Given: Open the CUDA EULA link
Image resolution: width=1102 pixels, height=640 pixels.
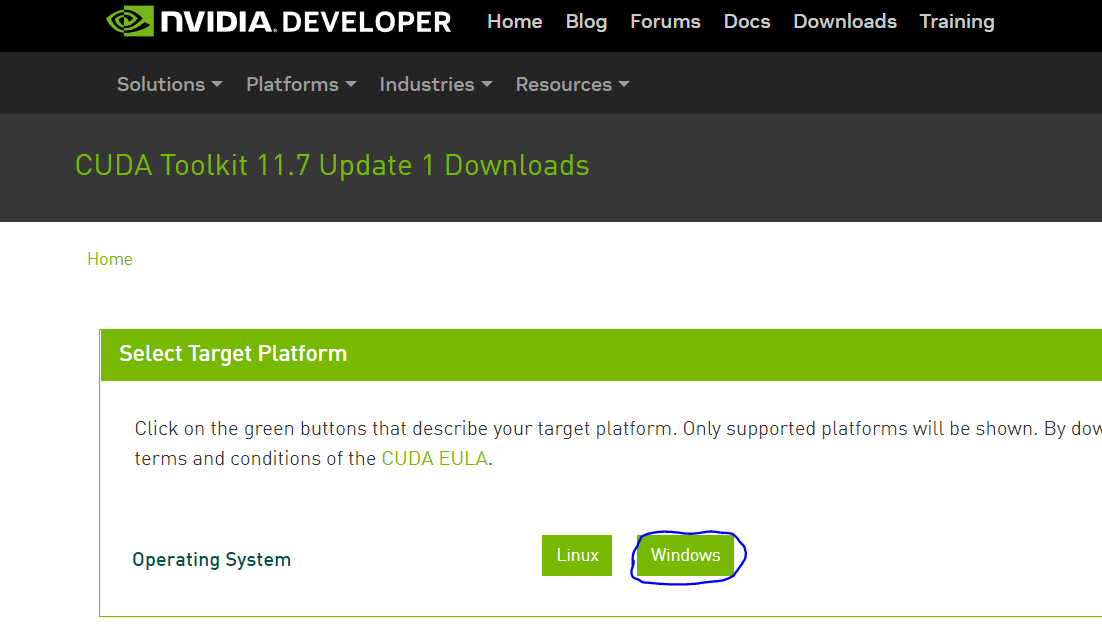Looking at the screenshot, I should 434,459.
